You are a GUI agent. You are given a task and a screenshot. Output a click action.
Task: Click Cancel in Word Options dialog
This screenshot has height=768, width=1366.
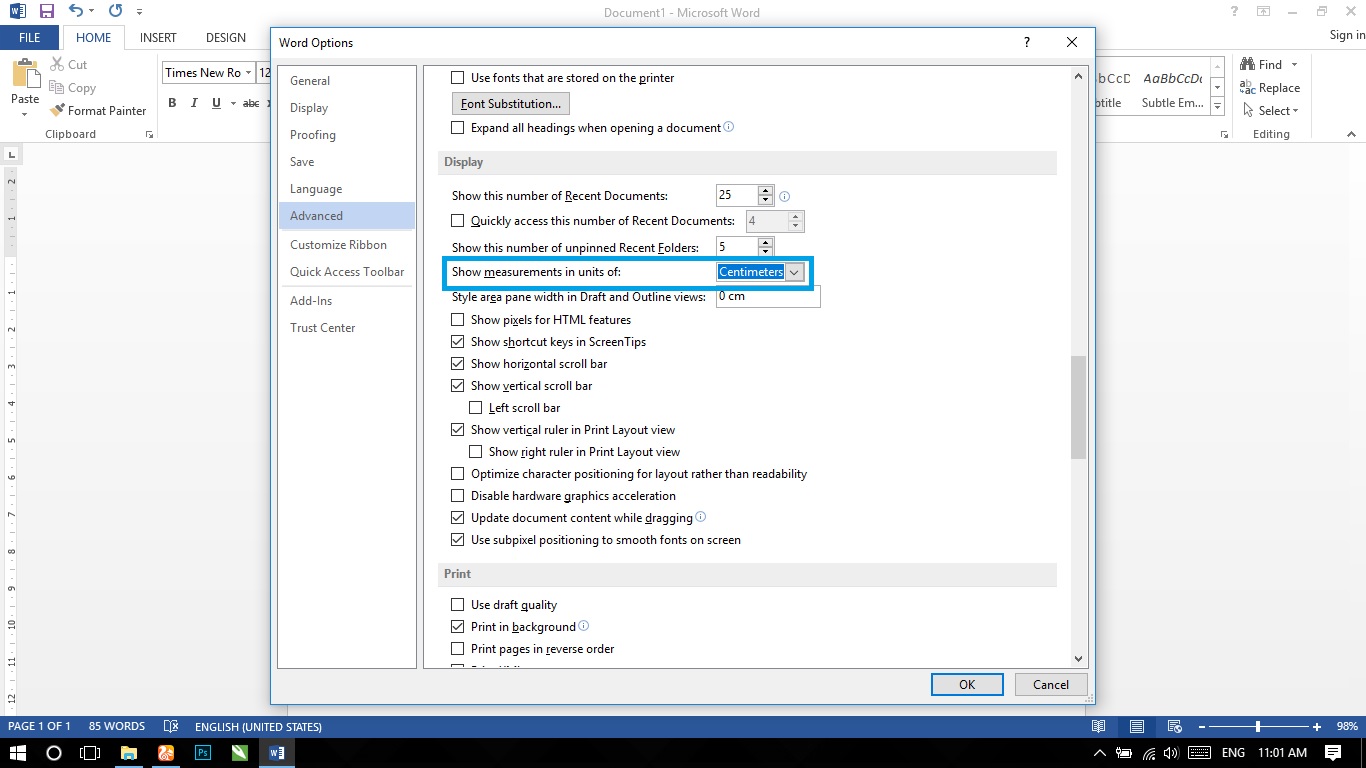pos(1051,685)
